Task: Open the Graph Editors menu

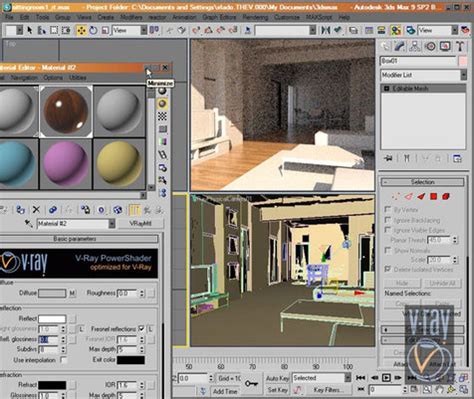Action: (219, 17)
